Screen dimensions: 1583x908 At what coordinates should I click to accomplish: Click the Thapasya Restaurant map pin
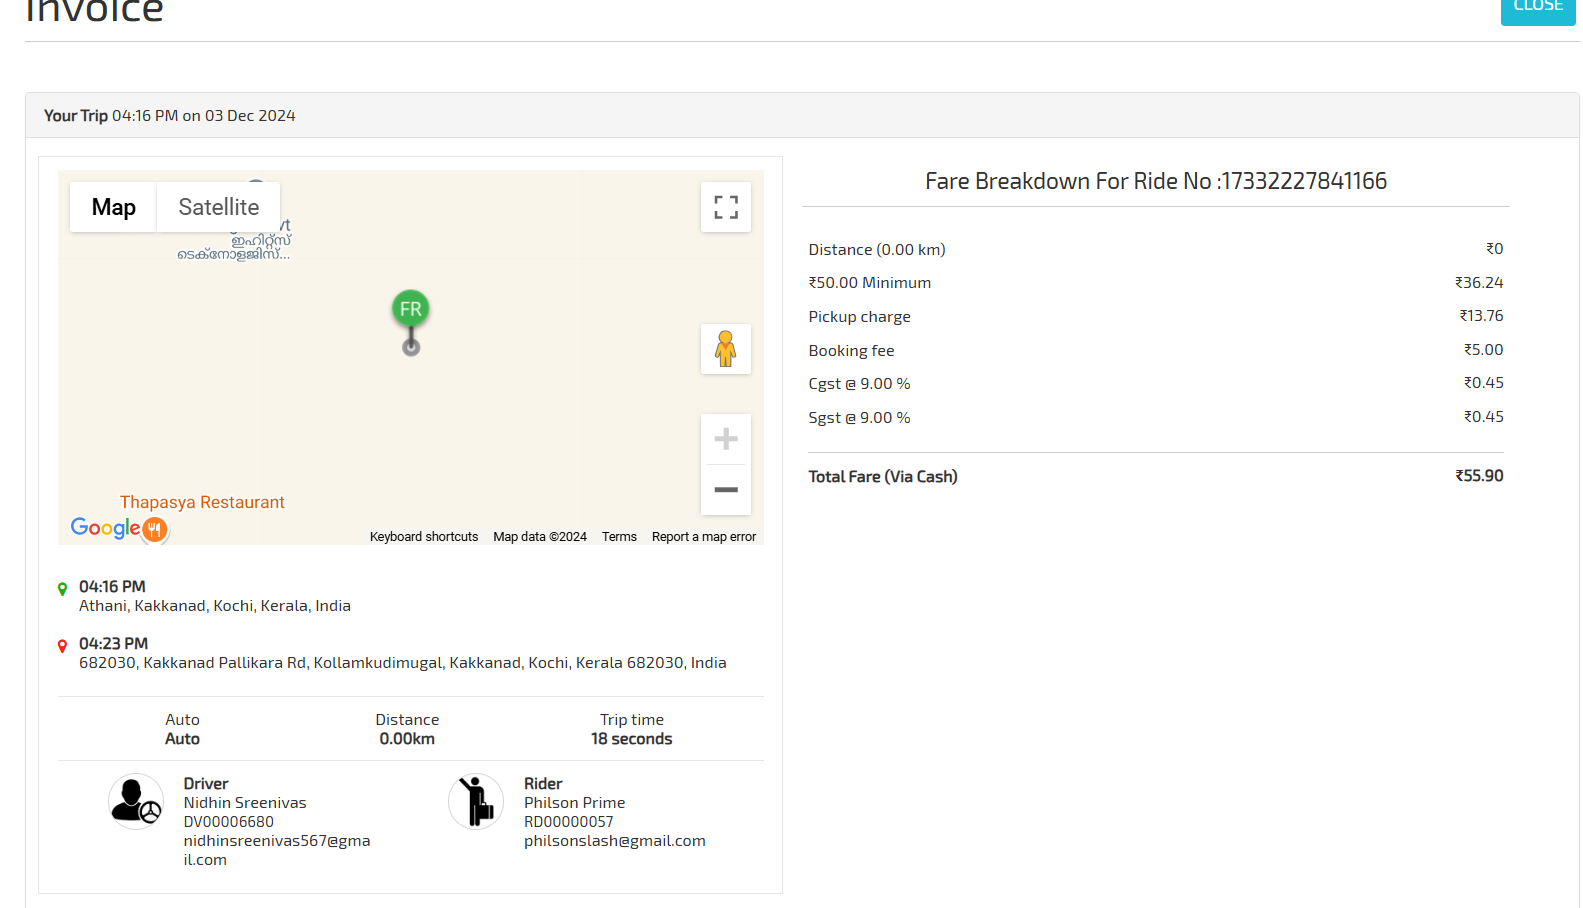coord(154,529)
